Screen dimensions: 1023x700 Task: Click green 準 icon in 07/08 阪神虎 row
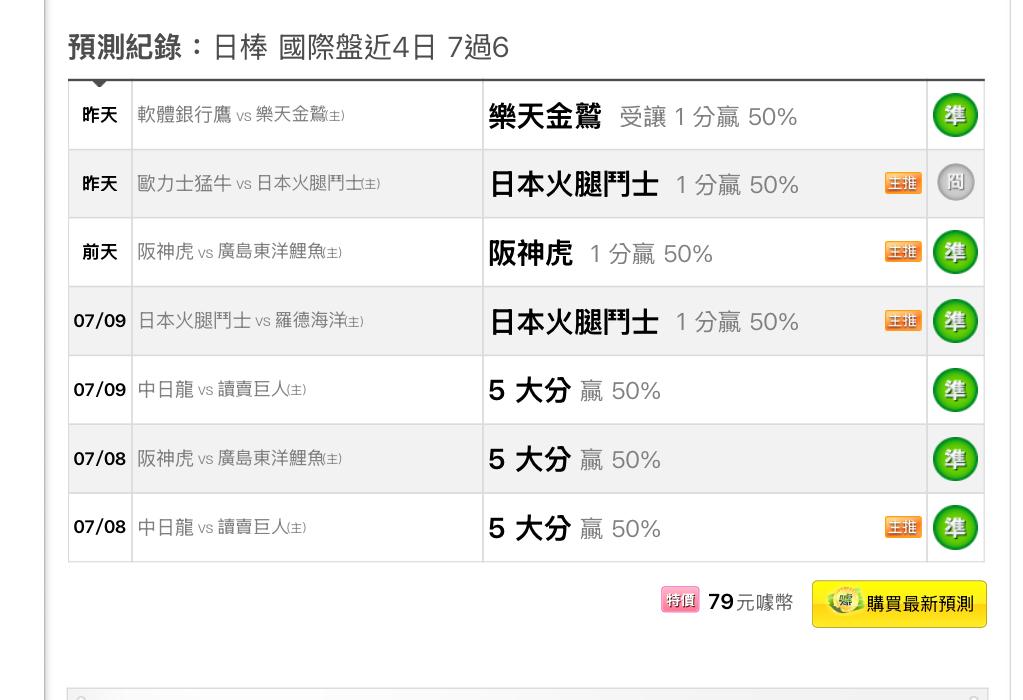pyautogui.click(x=955, y=459)
